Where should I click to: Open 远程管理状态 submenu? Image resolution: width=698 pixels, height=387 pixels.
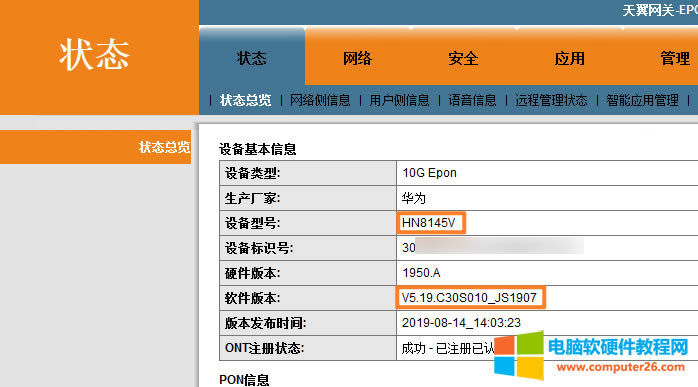551,100
